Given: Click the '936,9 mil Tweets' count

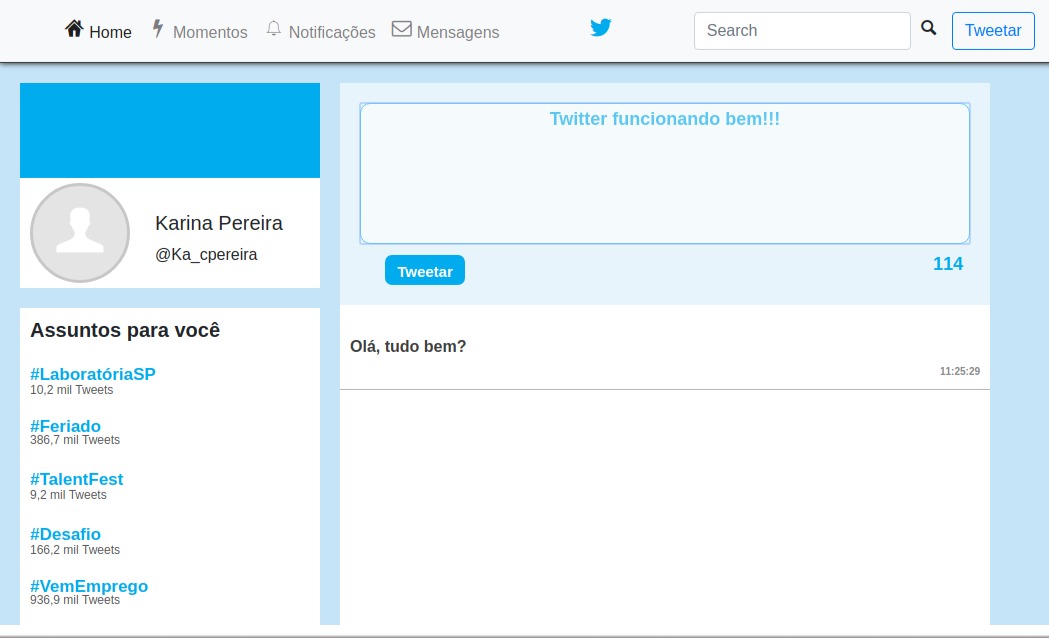Looking at the screenshot, I should coord(75,600).
